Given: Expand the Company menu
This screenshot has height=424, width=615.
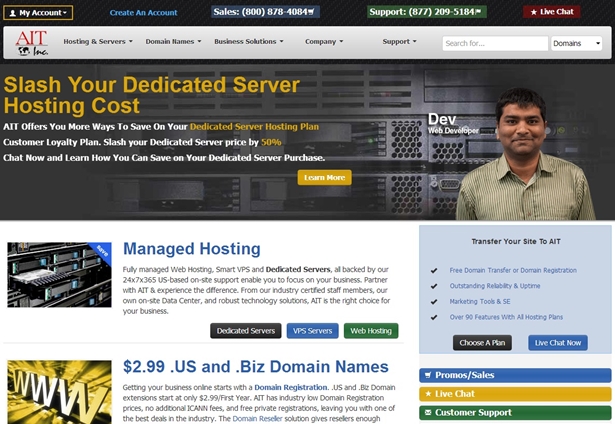Looking at the screenshot, I should (x=324, y=42).
